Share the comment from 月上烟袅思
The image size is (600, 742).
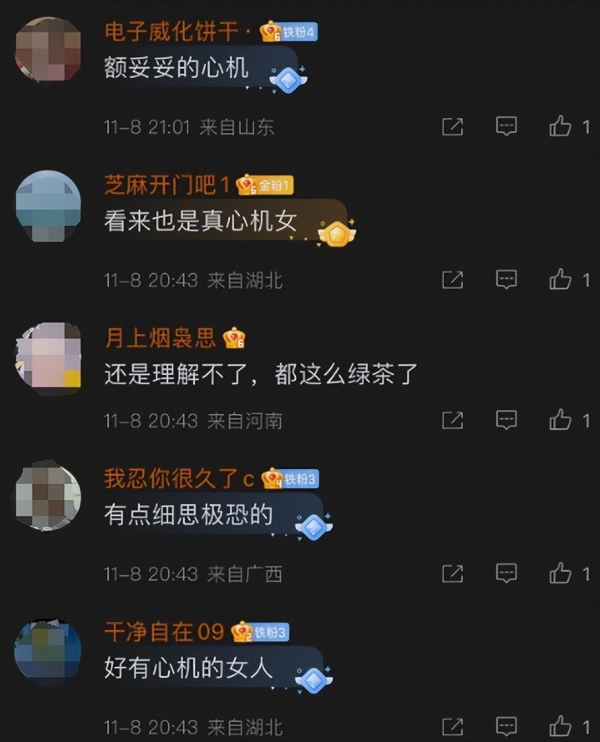pyautogui.click(x=452, y=420)
